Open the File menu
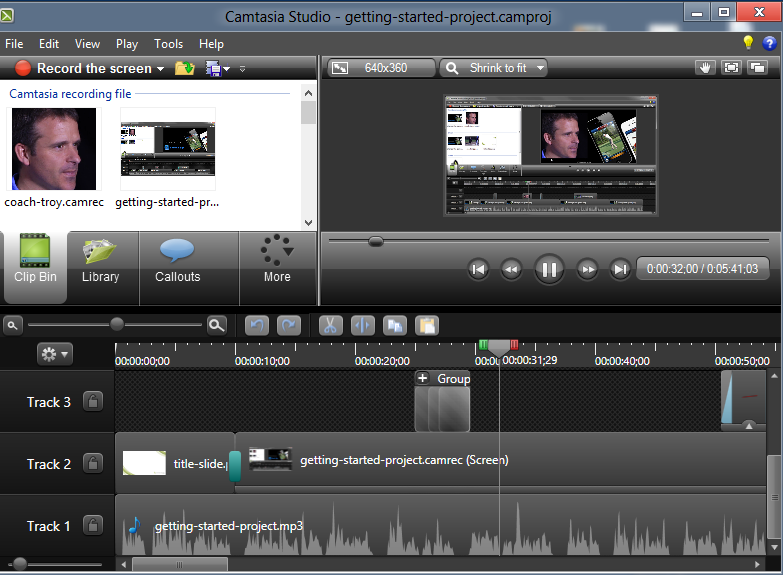Viewport: 783px width, 575px height. click(x=14, y=44)
